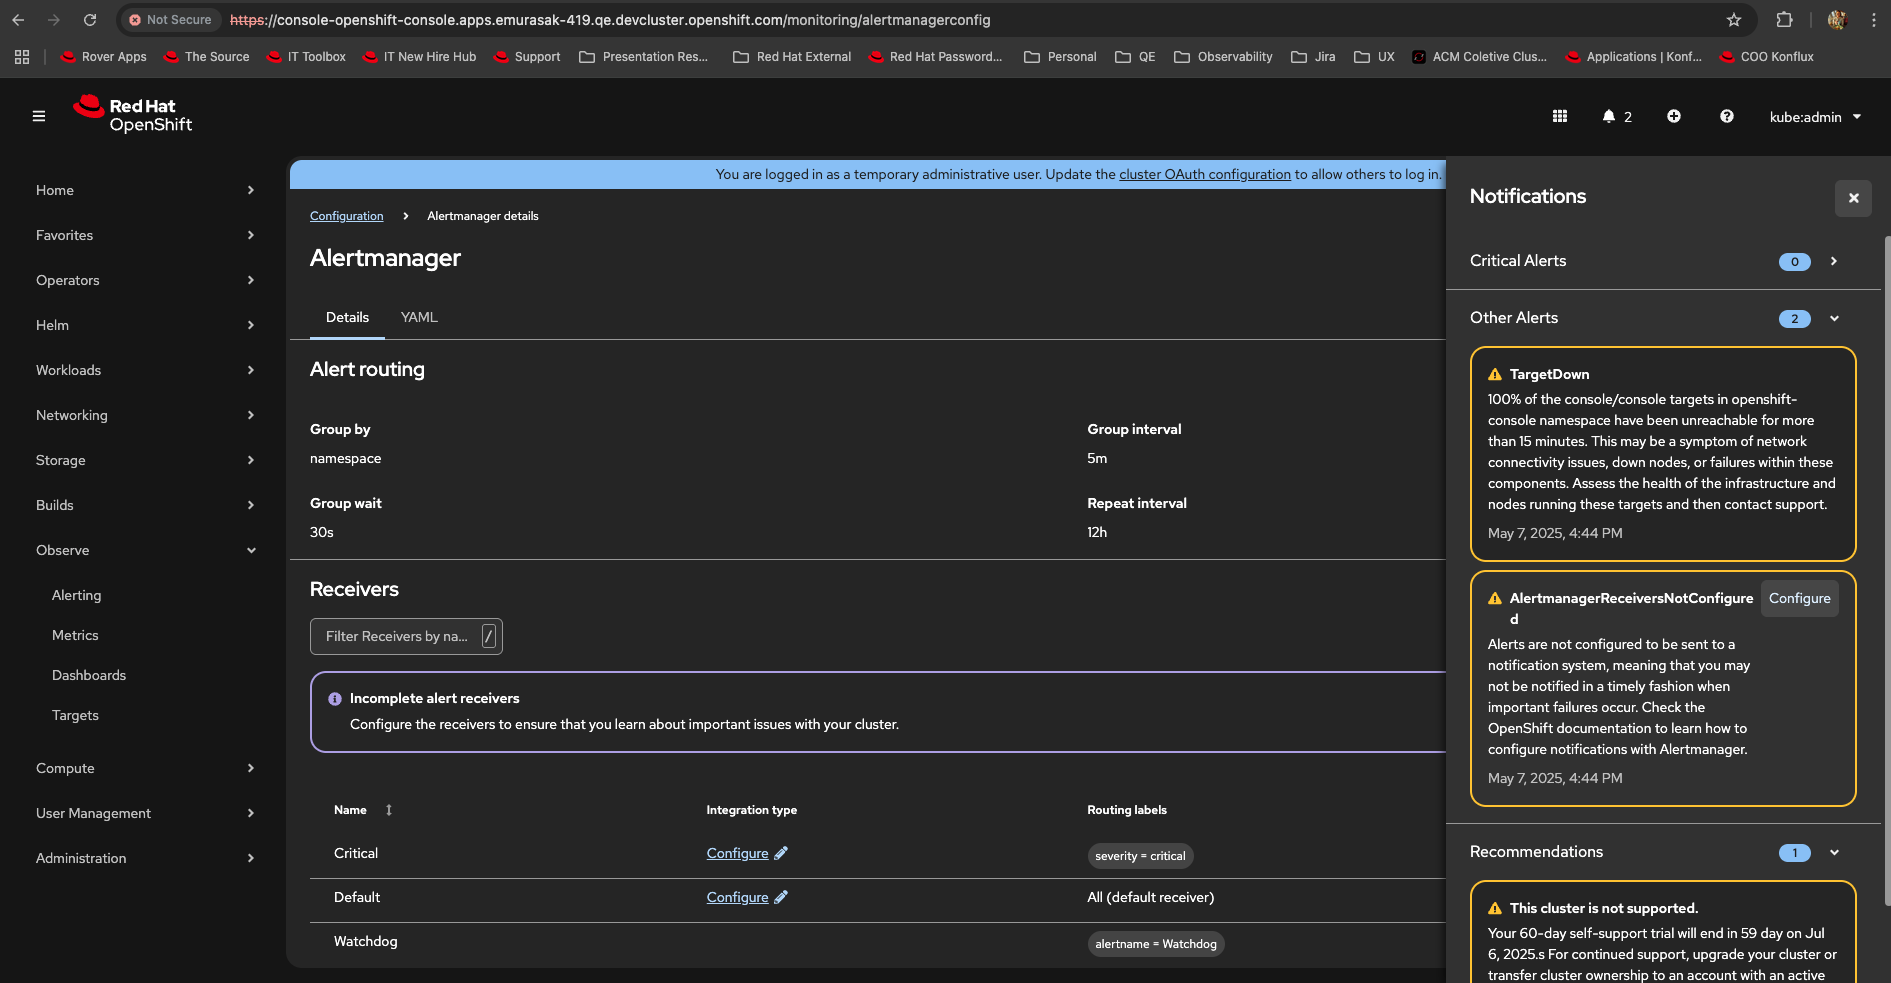
Task: Open the application launcher grid
Action: coord(1559,116)
